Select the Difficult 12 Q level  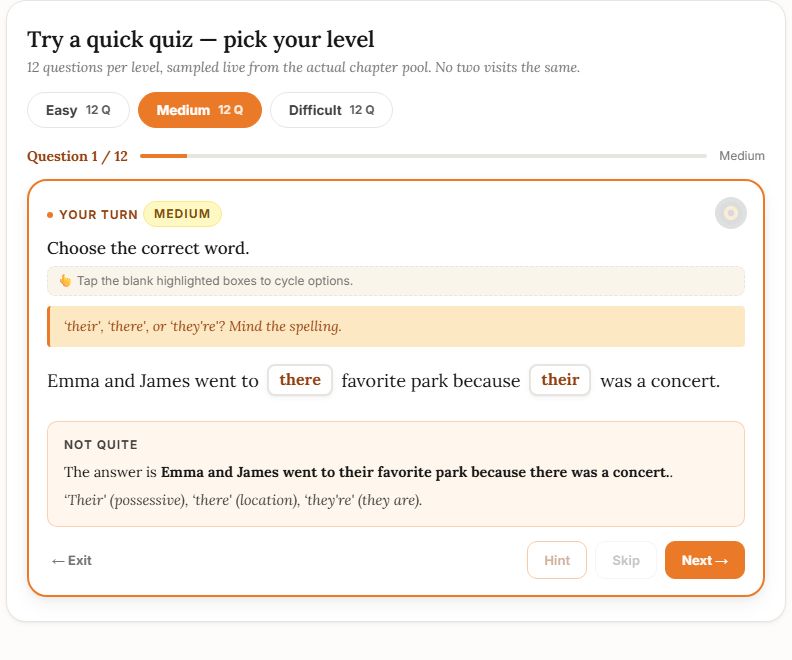(331, 110)
